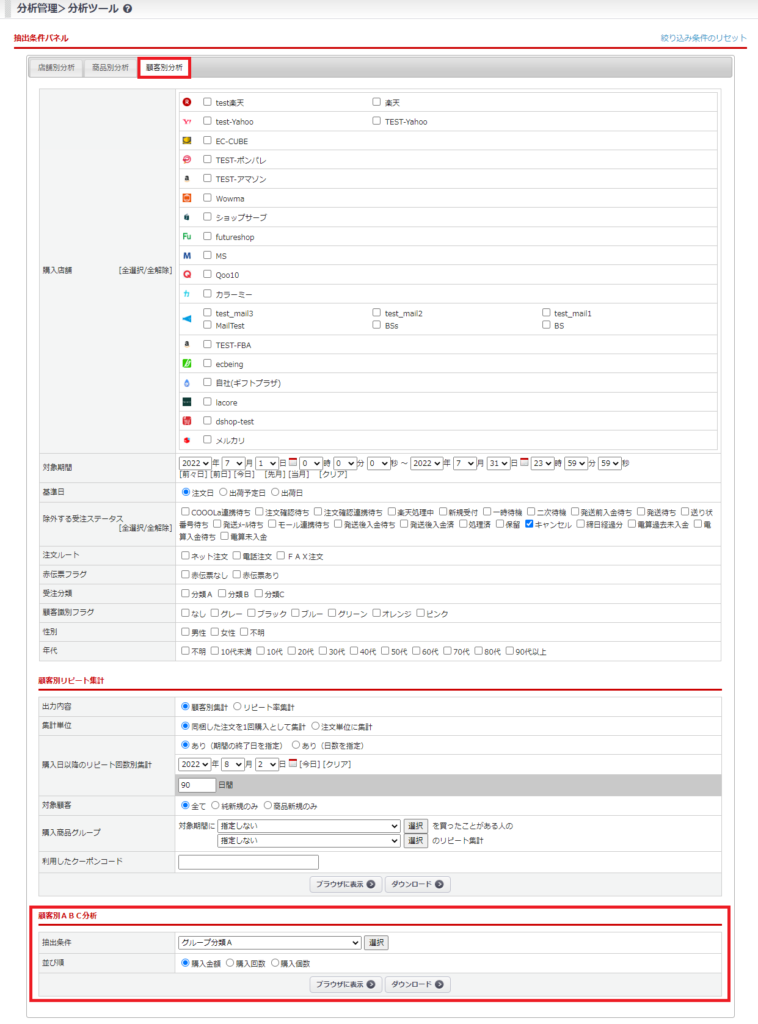The width and height of the screenshot is (758, 1024).
Task: Select 購入回数 sort order radio
Action: pos(230,963)
